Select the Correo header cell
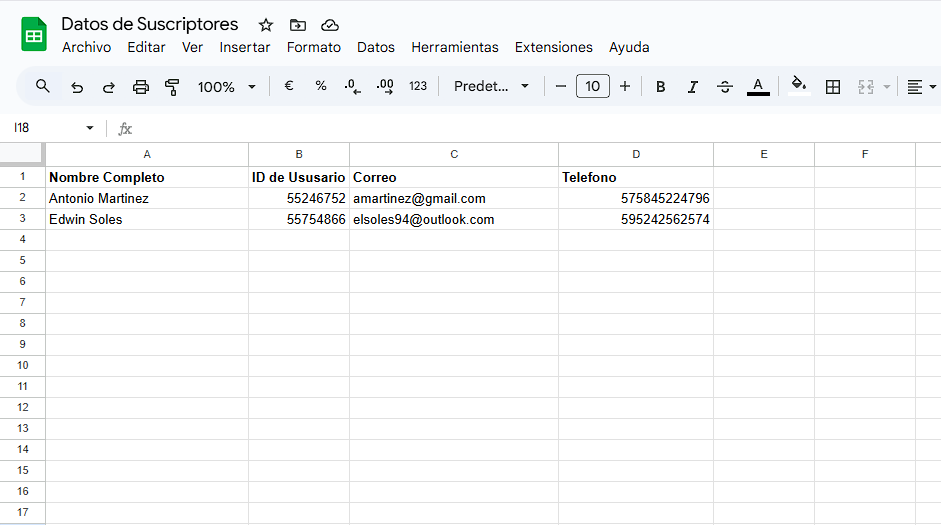 pyautogui.click(x=454, y=178)
